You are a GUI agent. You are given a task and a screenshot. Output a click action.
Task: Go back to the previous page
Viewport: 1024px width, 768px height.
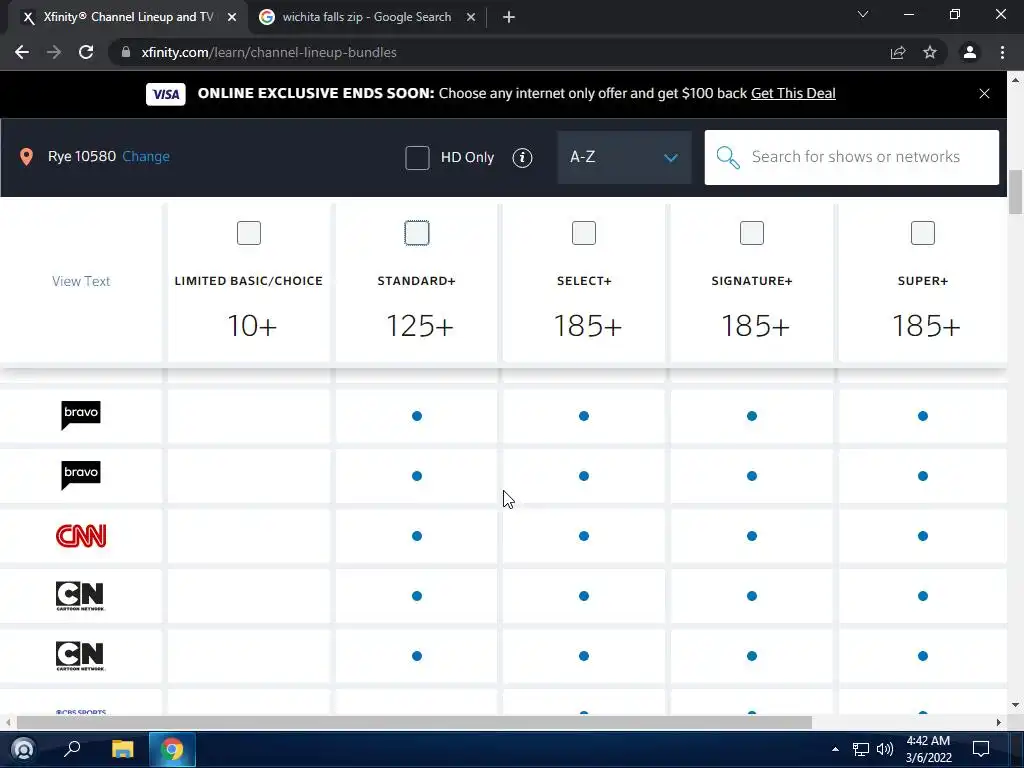(x=22, y=52)
